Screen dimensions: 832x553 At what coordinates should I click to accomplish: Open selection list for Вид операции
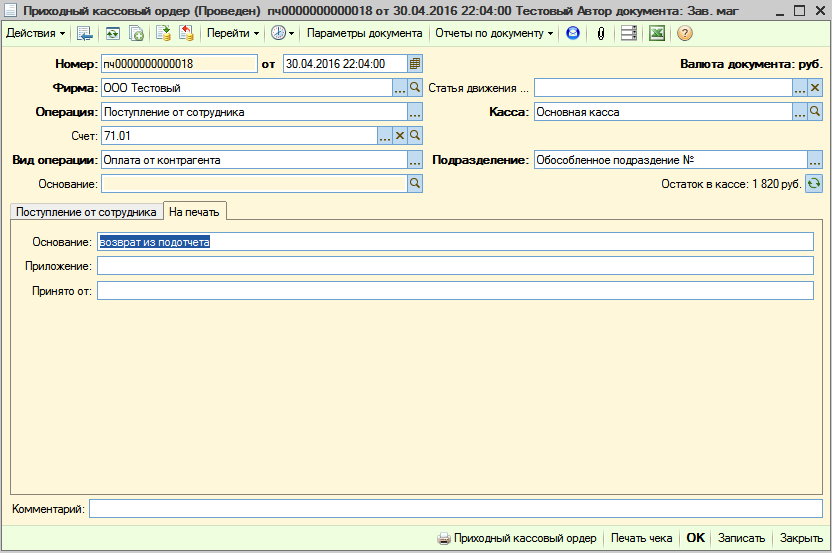[415, 160]
